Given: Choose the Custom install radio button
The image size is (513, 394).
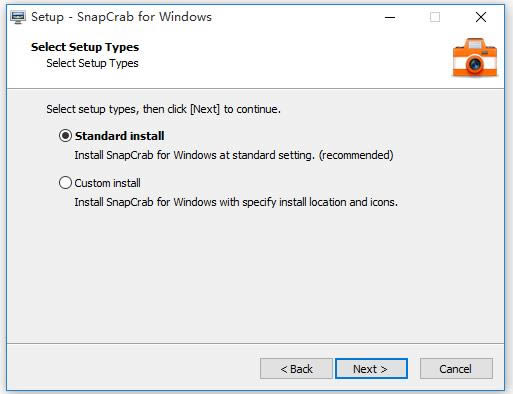Looking at the screenshot, I should [x=65, y=183].
